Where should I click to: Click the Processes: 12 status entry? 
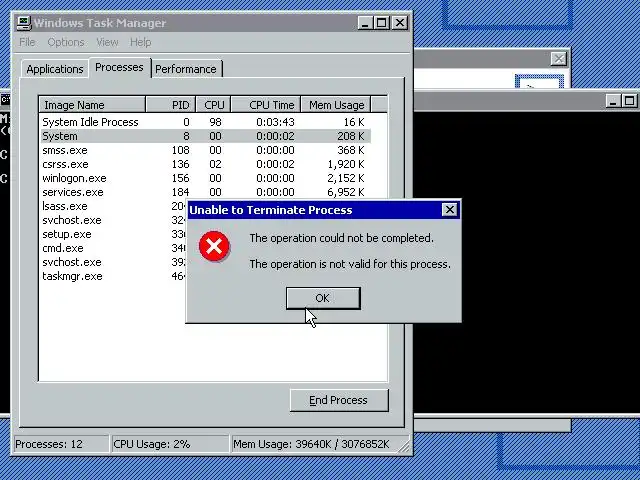(61, 444)
